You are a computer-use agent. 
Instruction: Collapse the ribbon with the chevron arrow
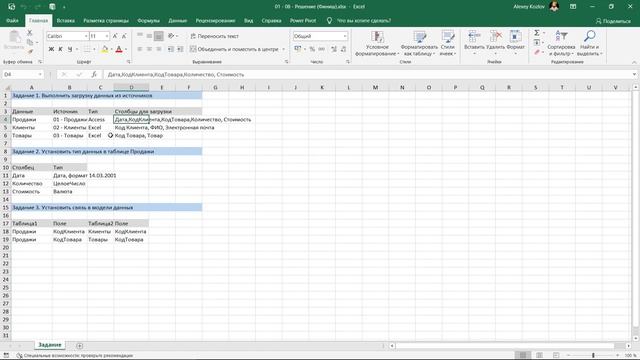[634, 62]
